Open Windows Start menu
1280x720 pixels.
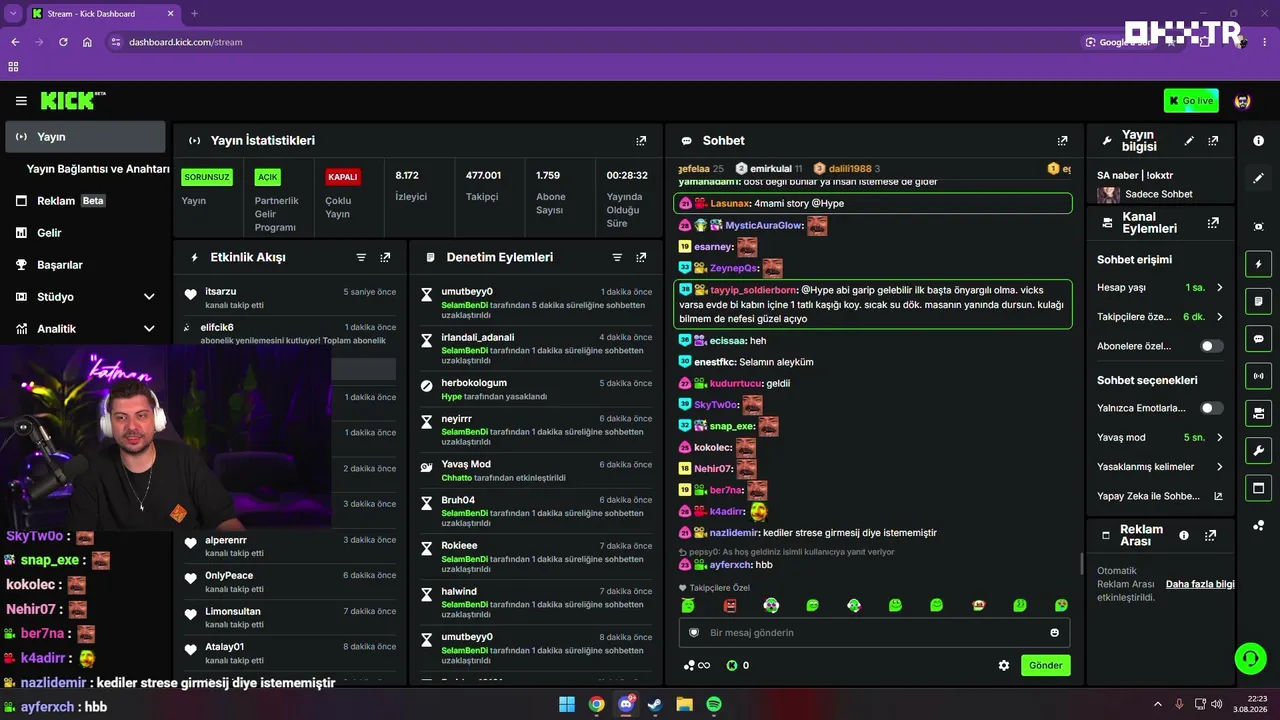tap(567, 704)
